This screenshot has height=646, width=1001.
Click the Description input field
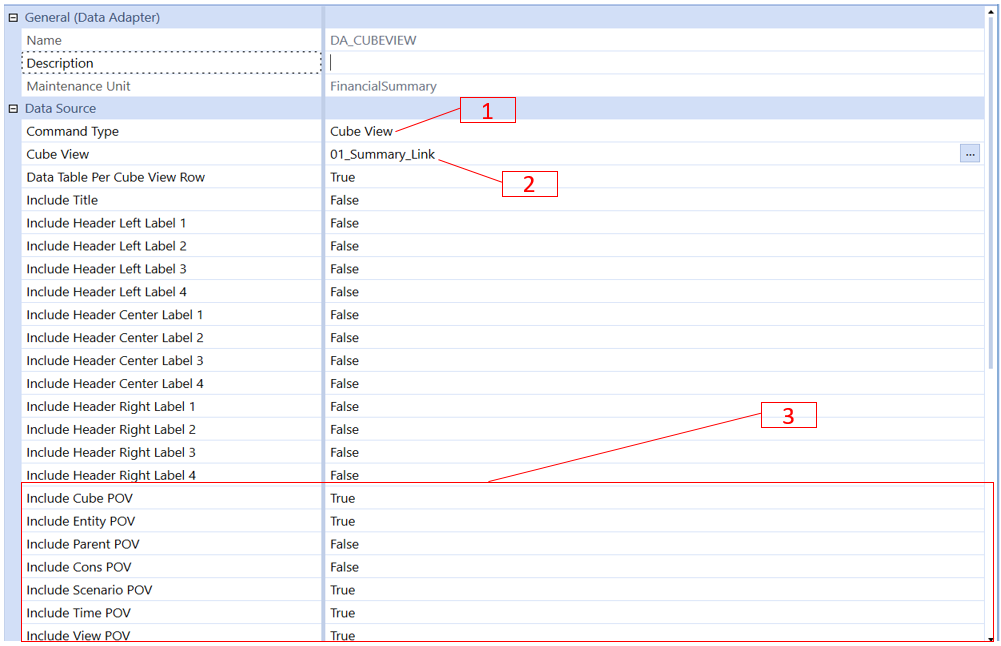[650, 63]
